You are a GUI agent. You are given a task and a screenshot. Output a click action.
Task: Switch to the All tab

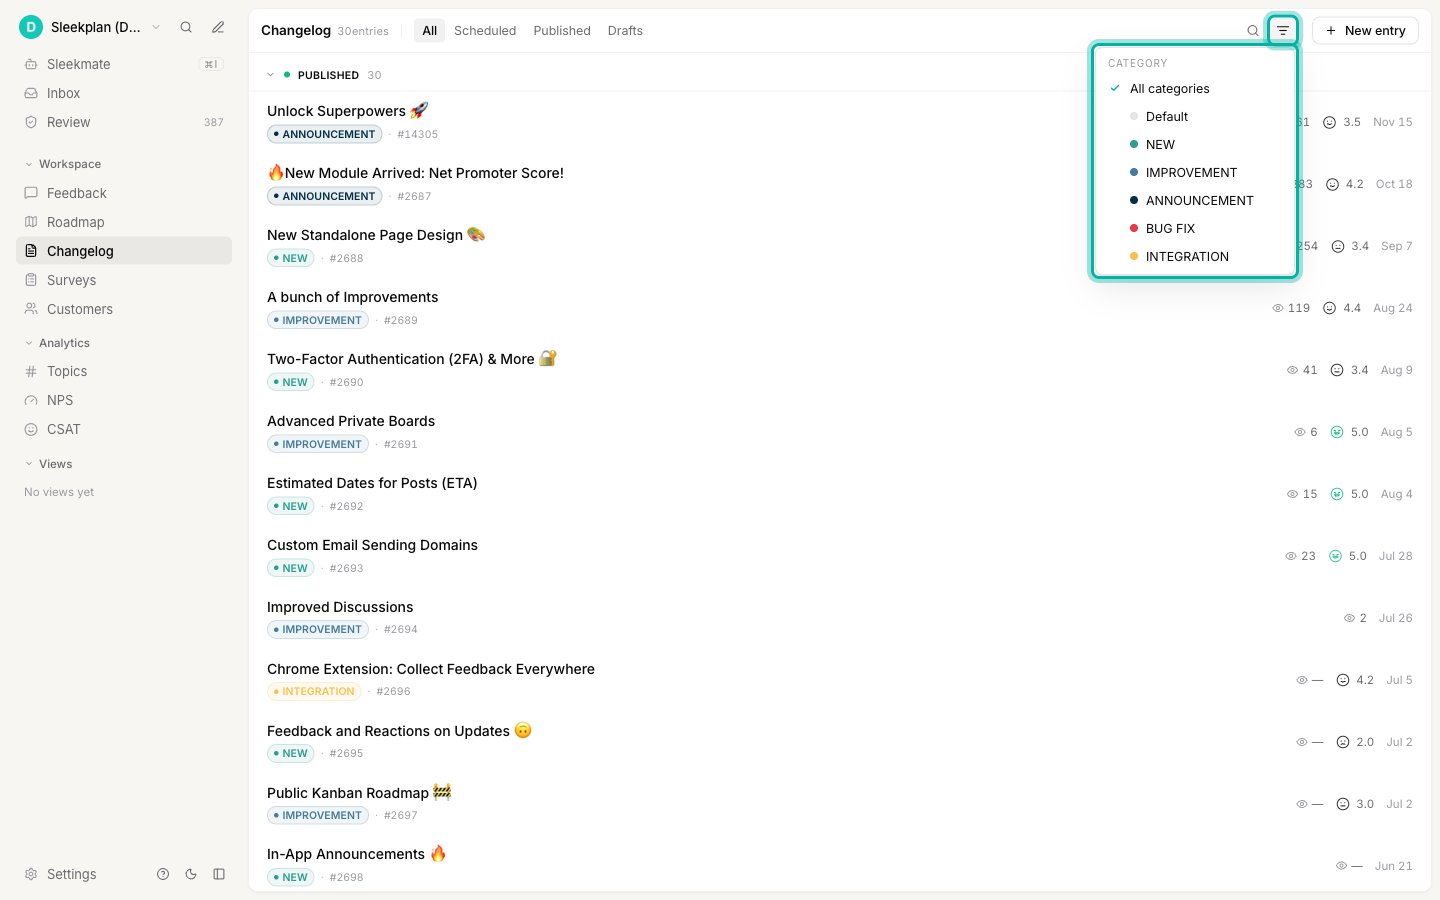click(430, 31)
